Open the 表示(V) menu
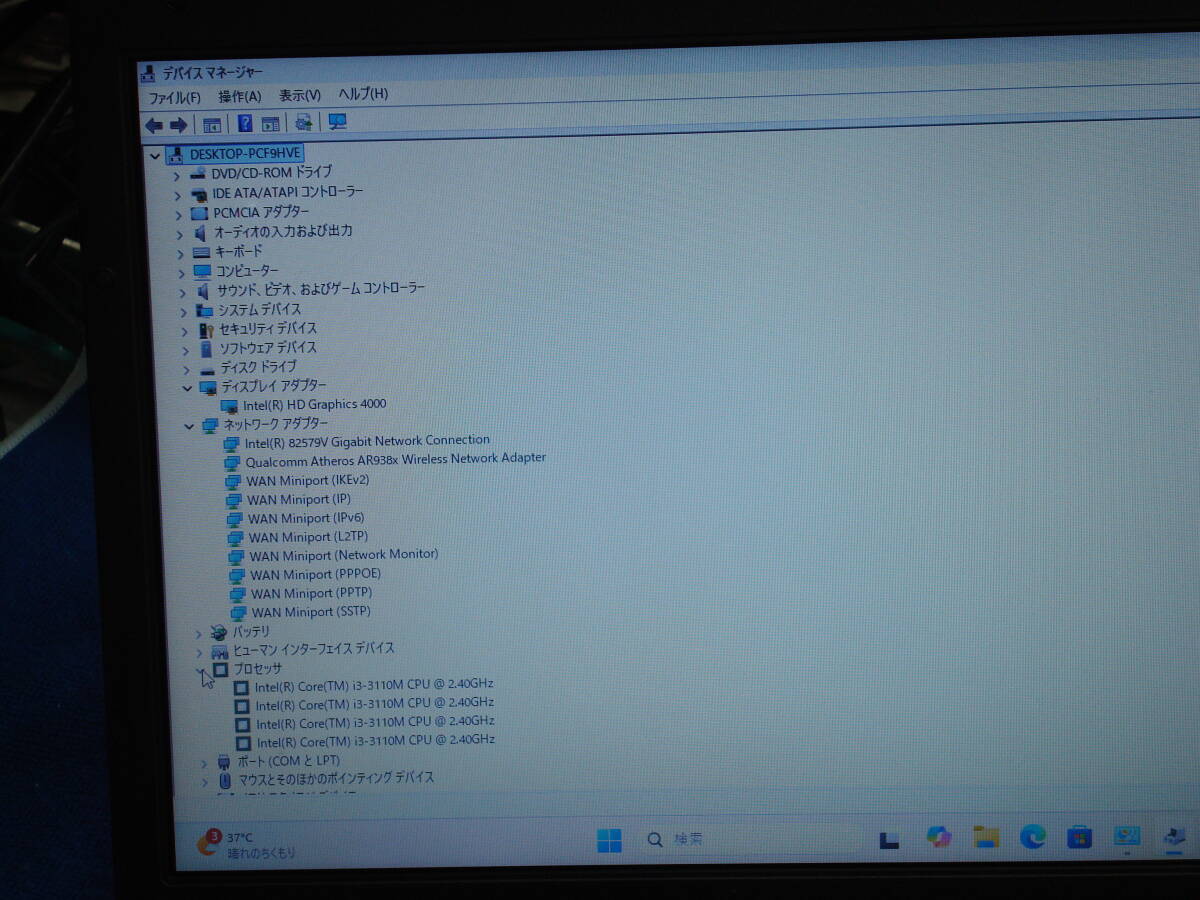 pyautogui.click(x=299, y=95)
